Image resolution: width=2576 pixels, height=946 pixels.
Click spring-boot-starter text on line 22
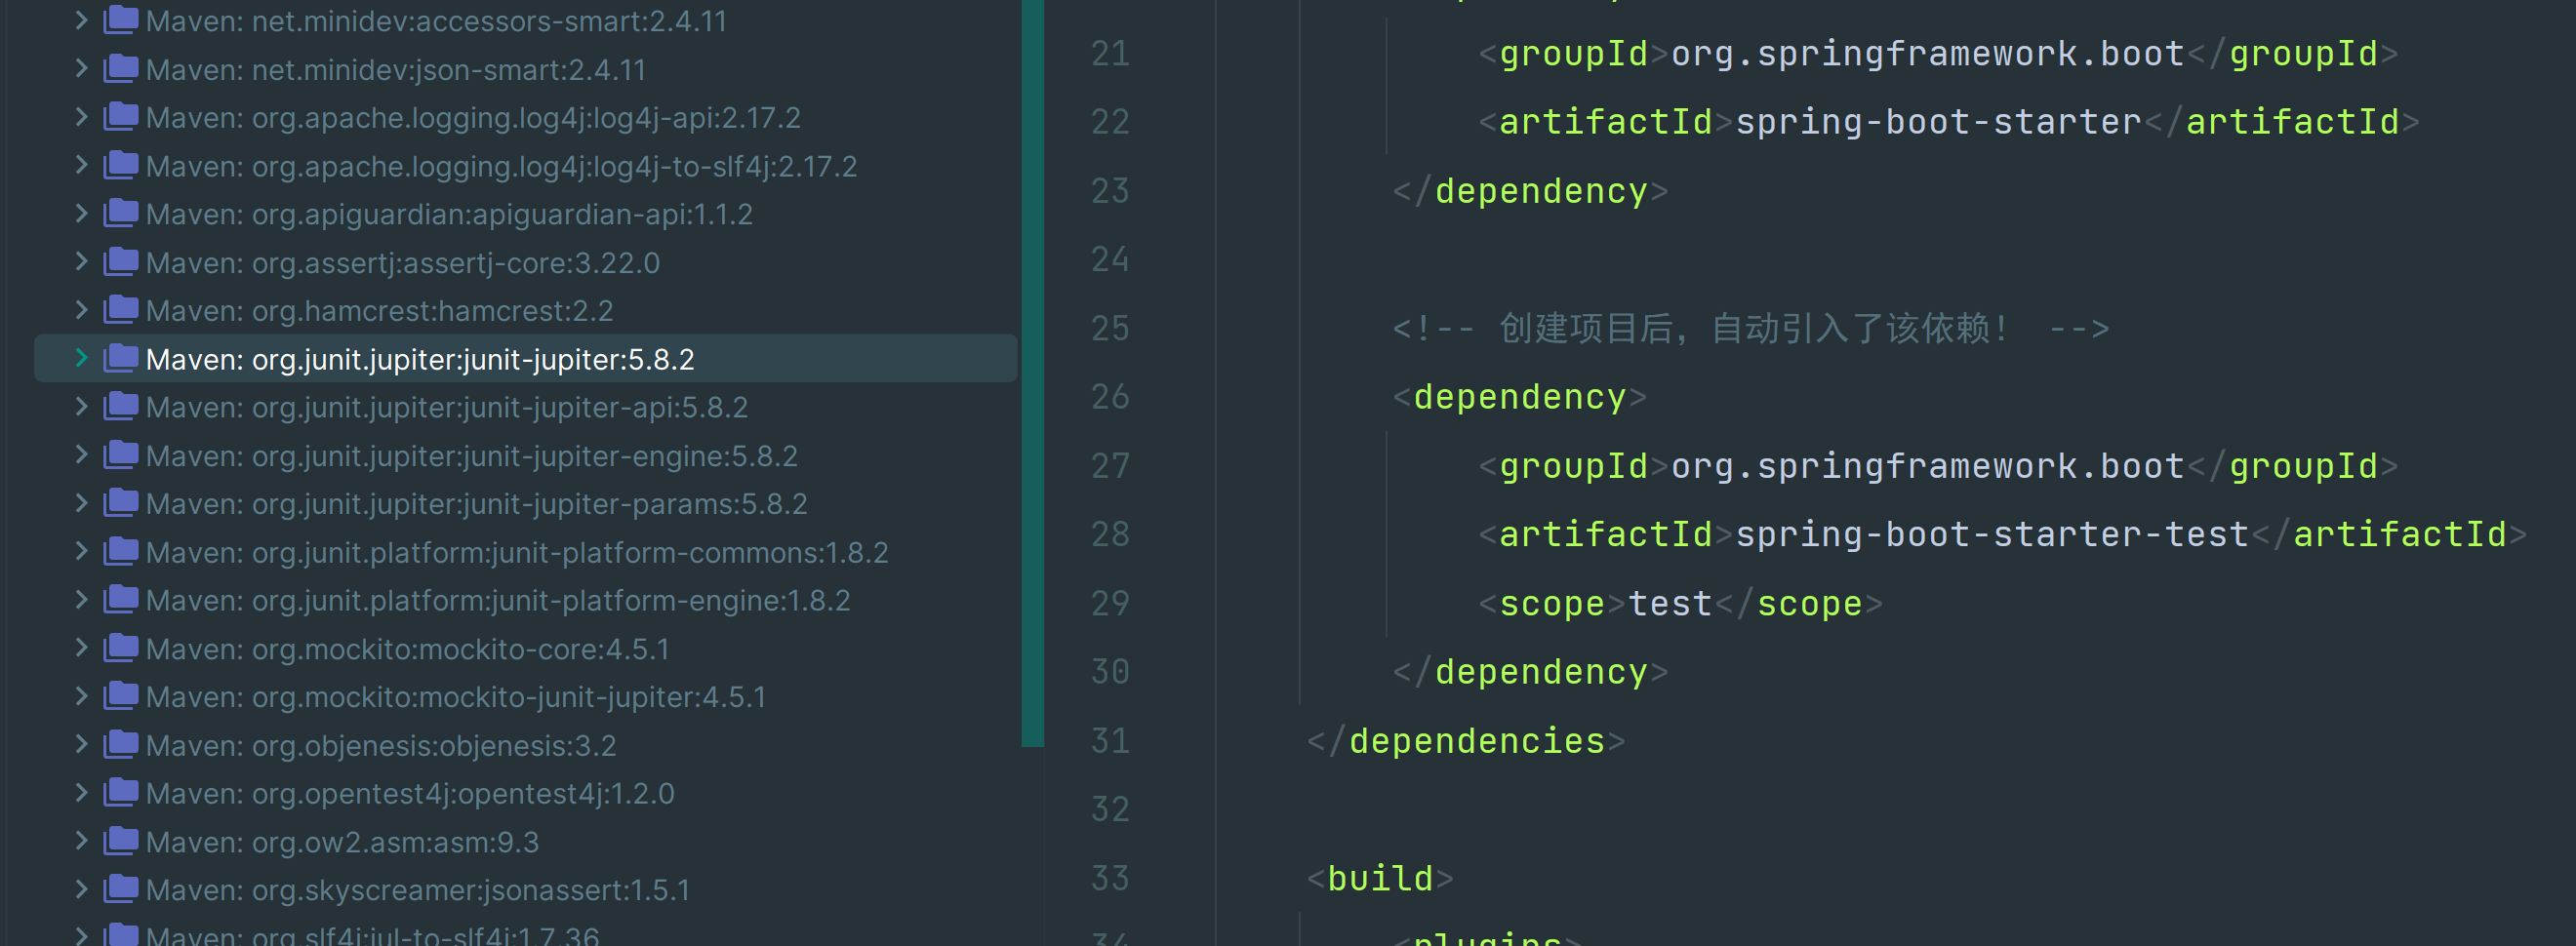(1938, 122)
